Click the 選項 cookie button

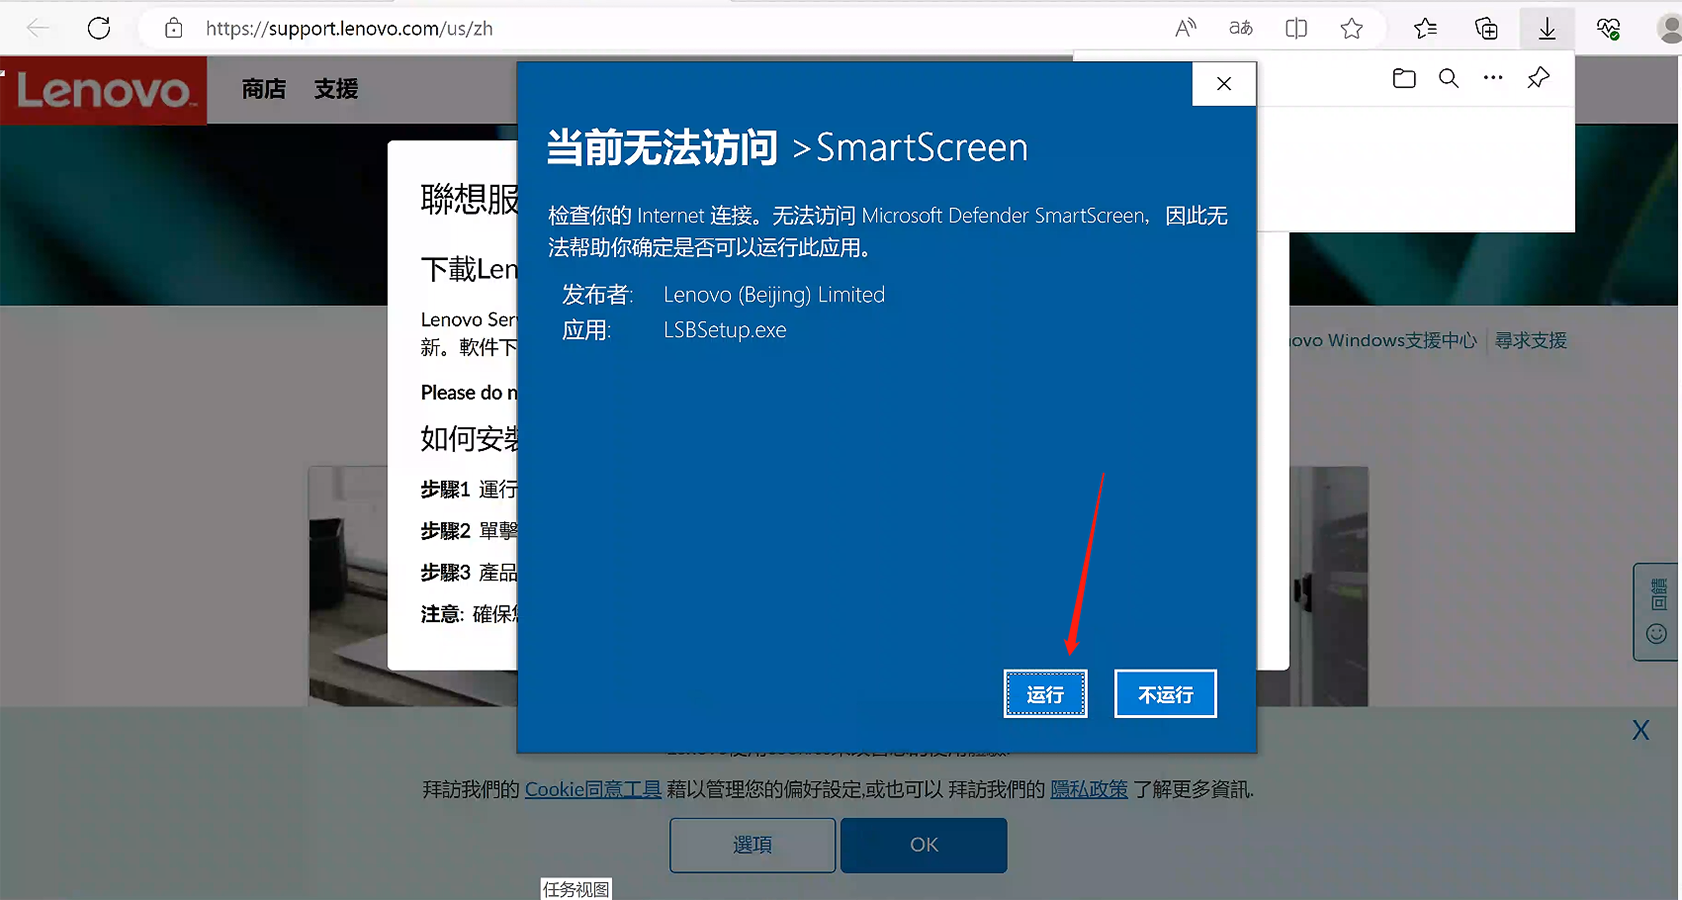pyautogui.click(x=752, y=845)
